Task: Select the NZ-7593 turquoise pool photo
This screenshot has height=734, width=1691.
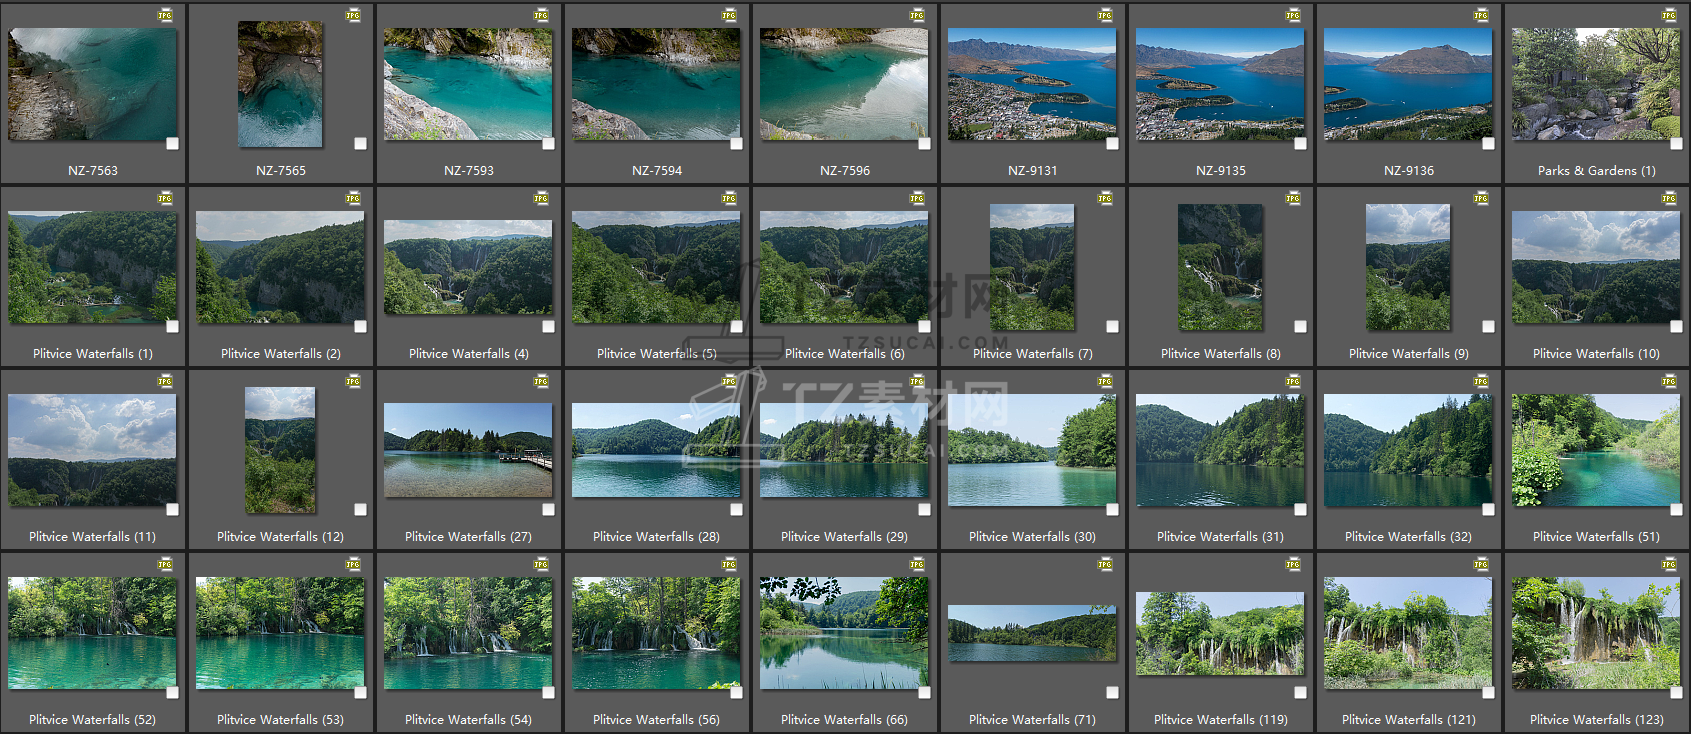Action: tap(468, 84)
